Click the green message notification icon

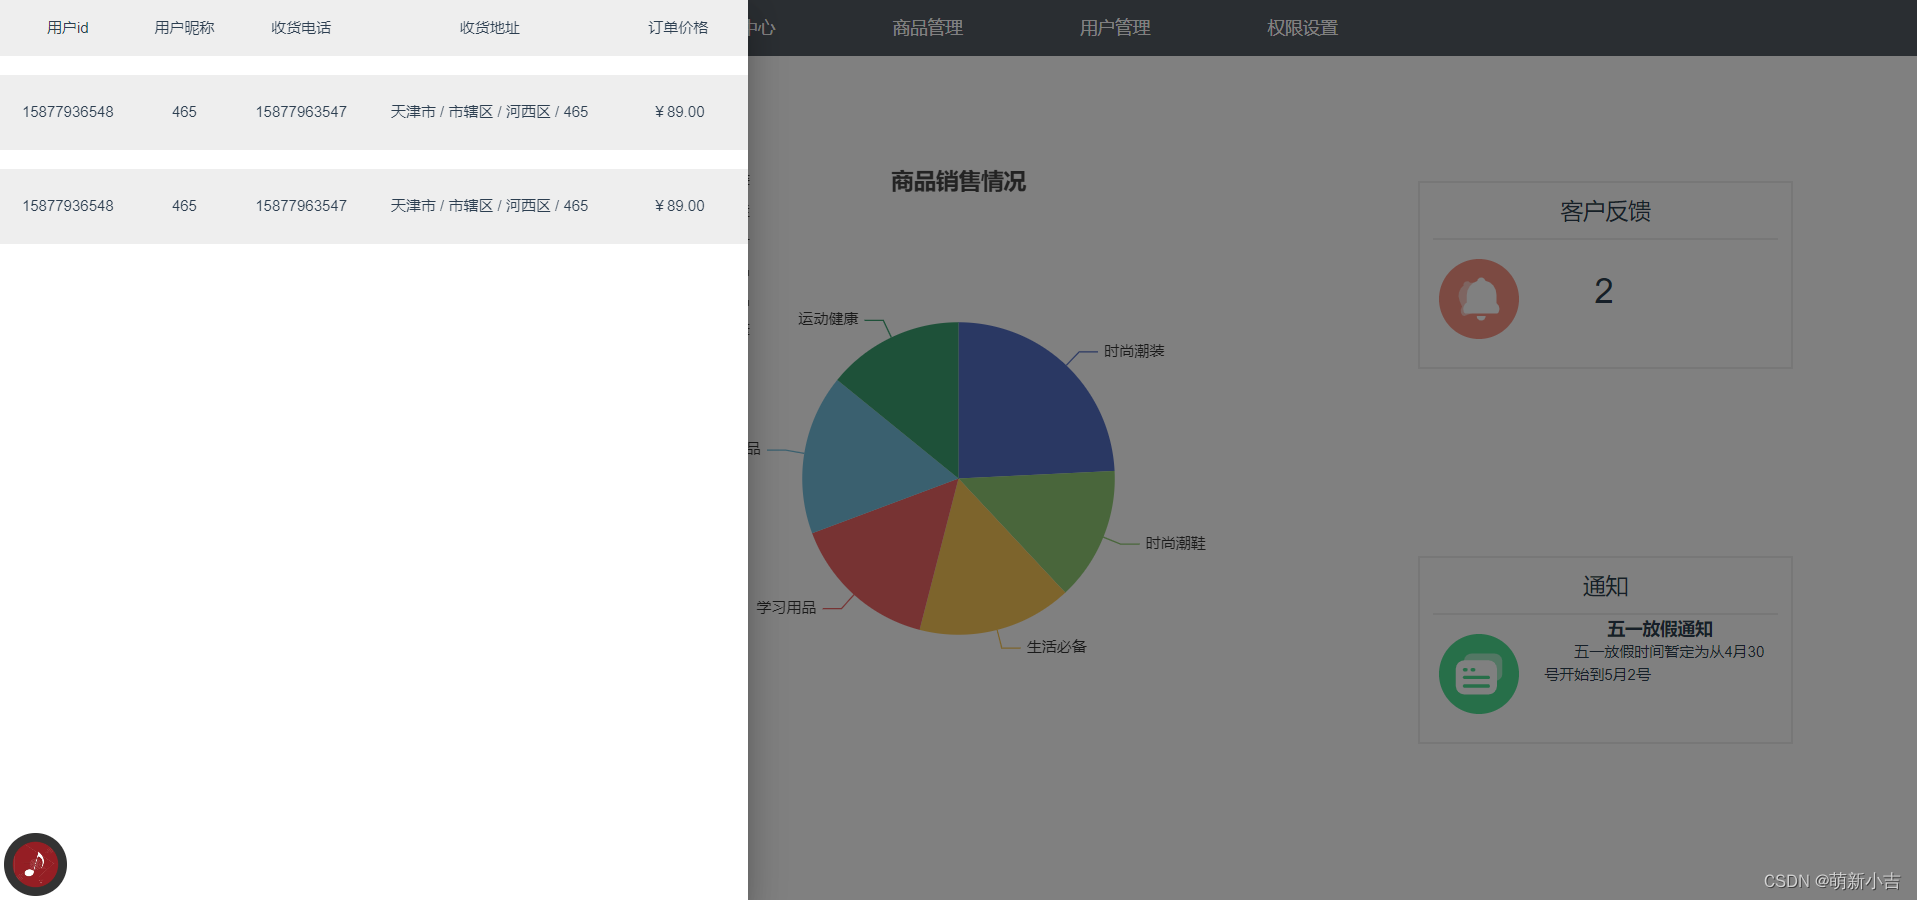1478,674
